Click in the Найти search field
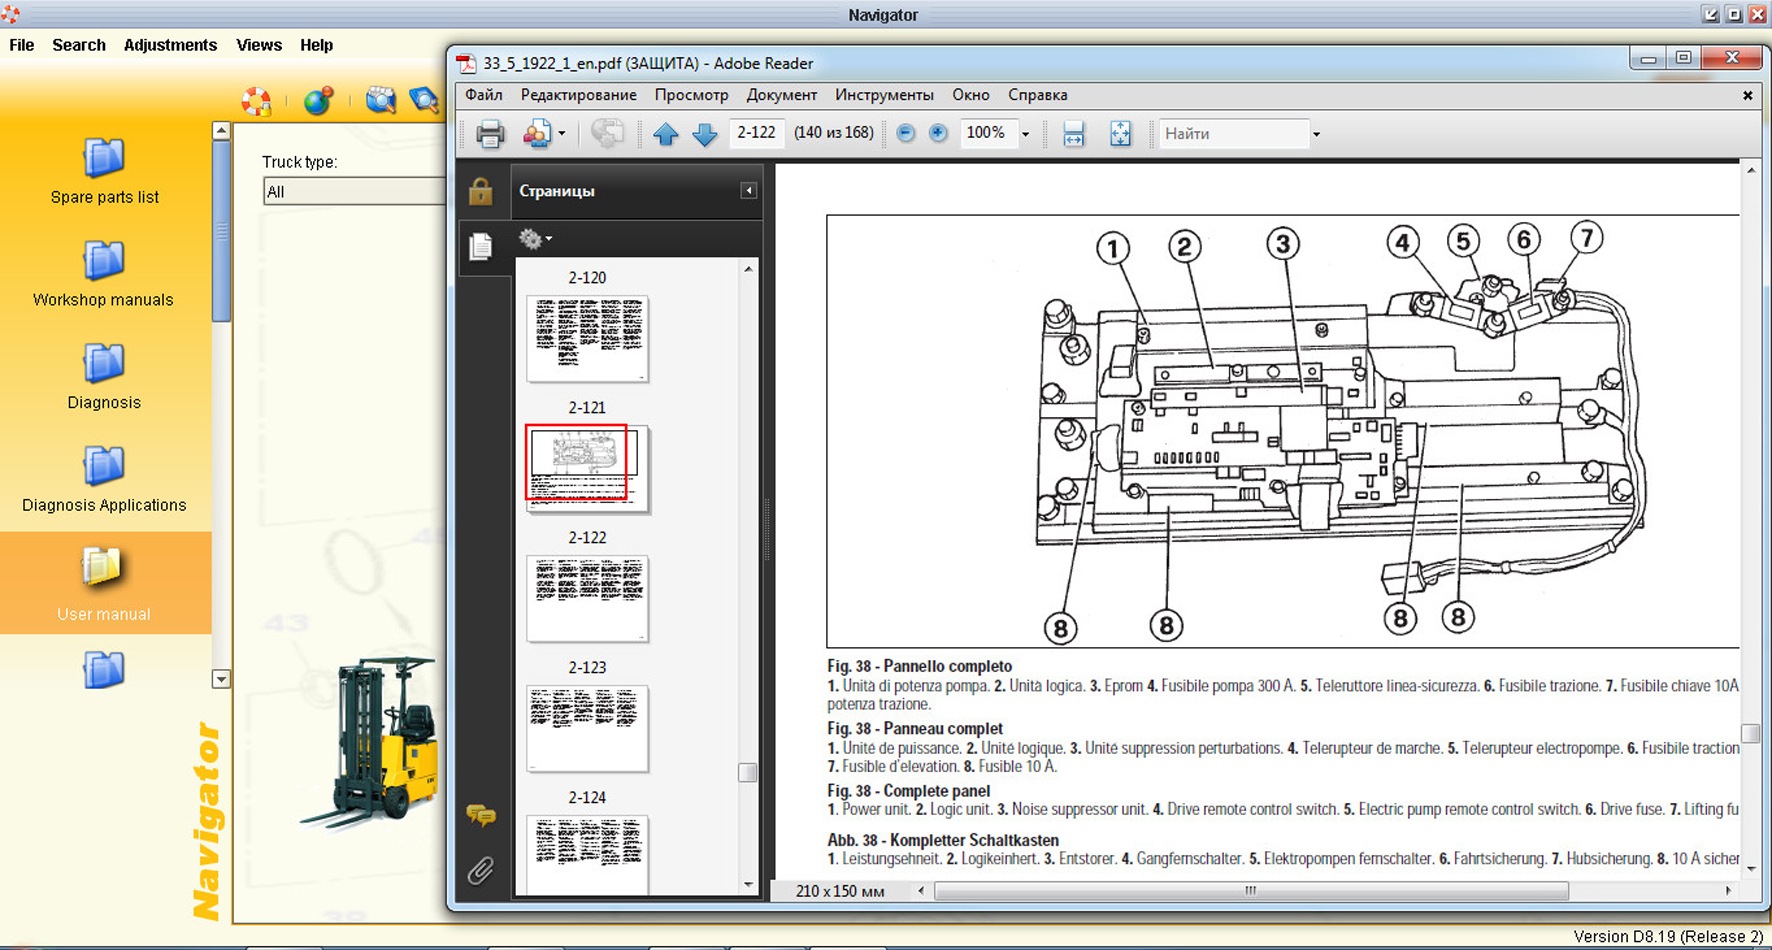This screenshot has width=1772, height=950. point(1233,133)
